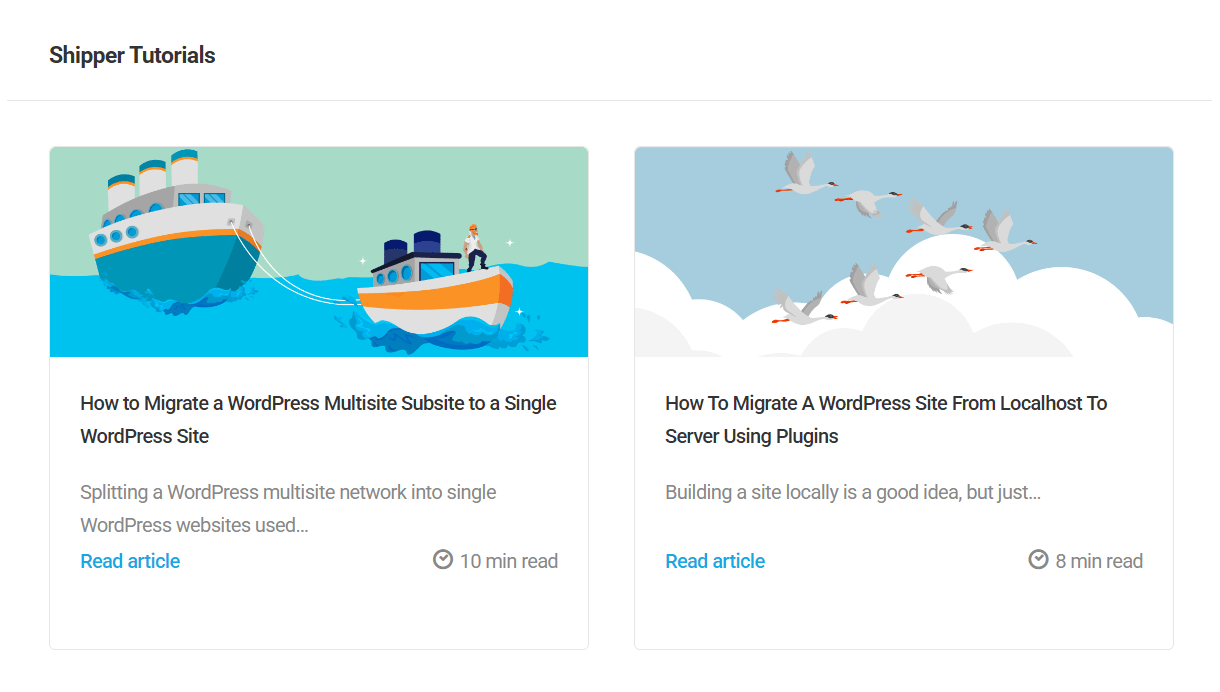Click the tugboat illustration thumbnail
Screen dimensions: 1220x692
[318, 252]
